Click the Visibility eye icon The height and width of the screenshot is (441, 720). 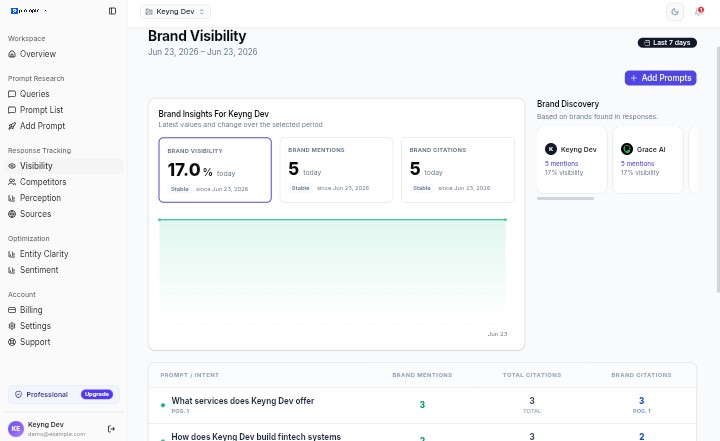tap(12, 166)
